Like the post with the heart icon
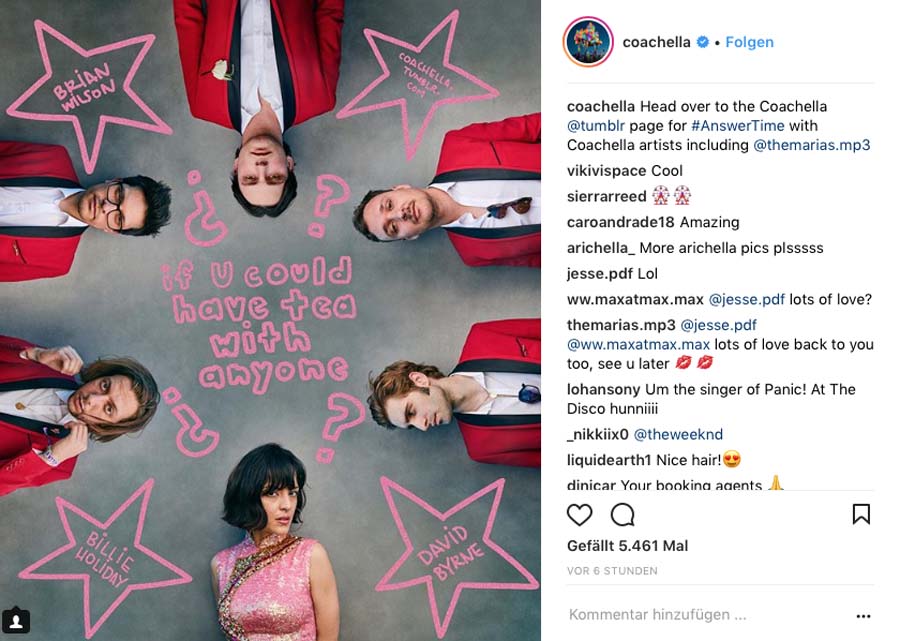Image resolution: width=900 pixels, height=641 pixels. [x=579, y=515]
